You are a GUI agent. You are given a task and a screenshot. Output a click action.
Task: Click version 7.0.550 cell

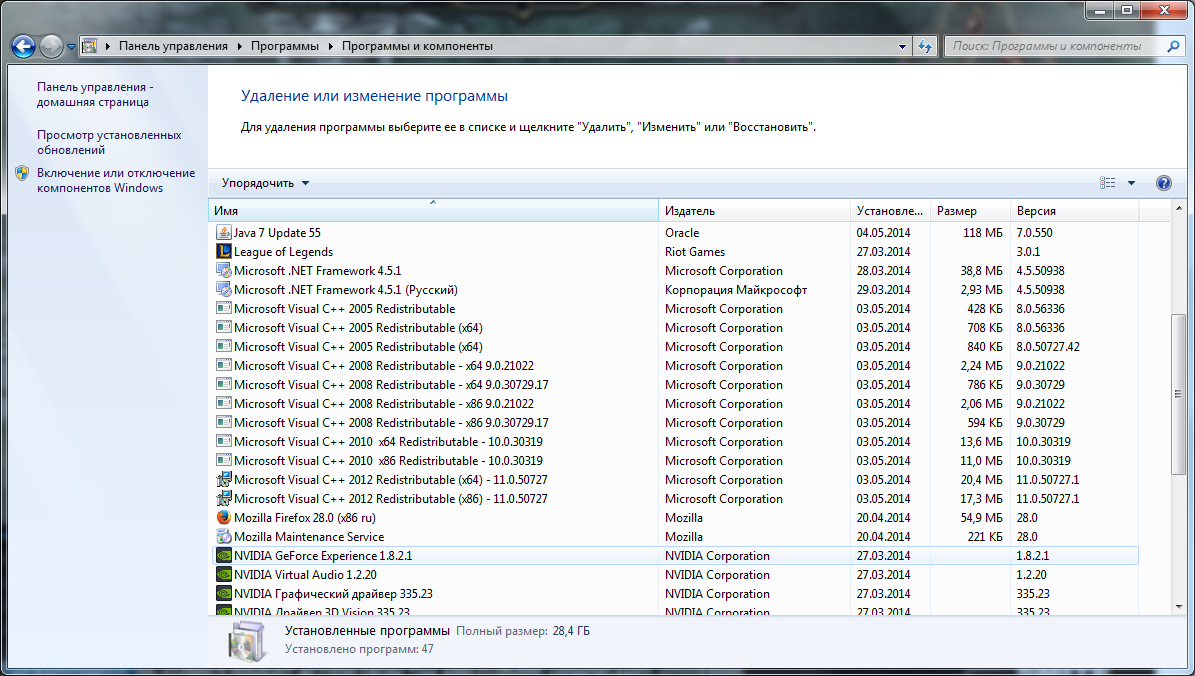[1034, 232]
